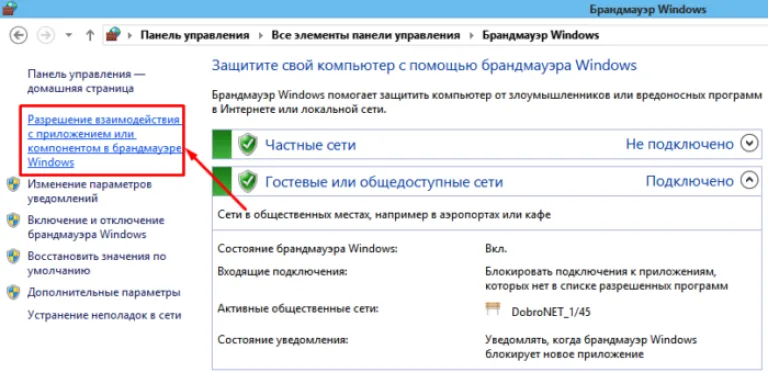The width and height of the screenshot is (768, 372).
Task: Click the window title 'Брандмауэр Windows'
Action: pyautogui.click(x=648, y=9)
